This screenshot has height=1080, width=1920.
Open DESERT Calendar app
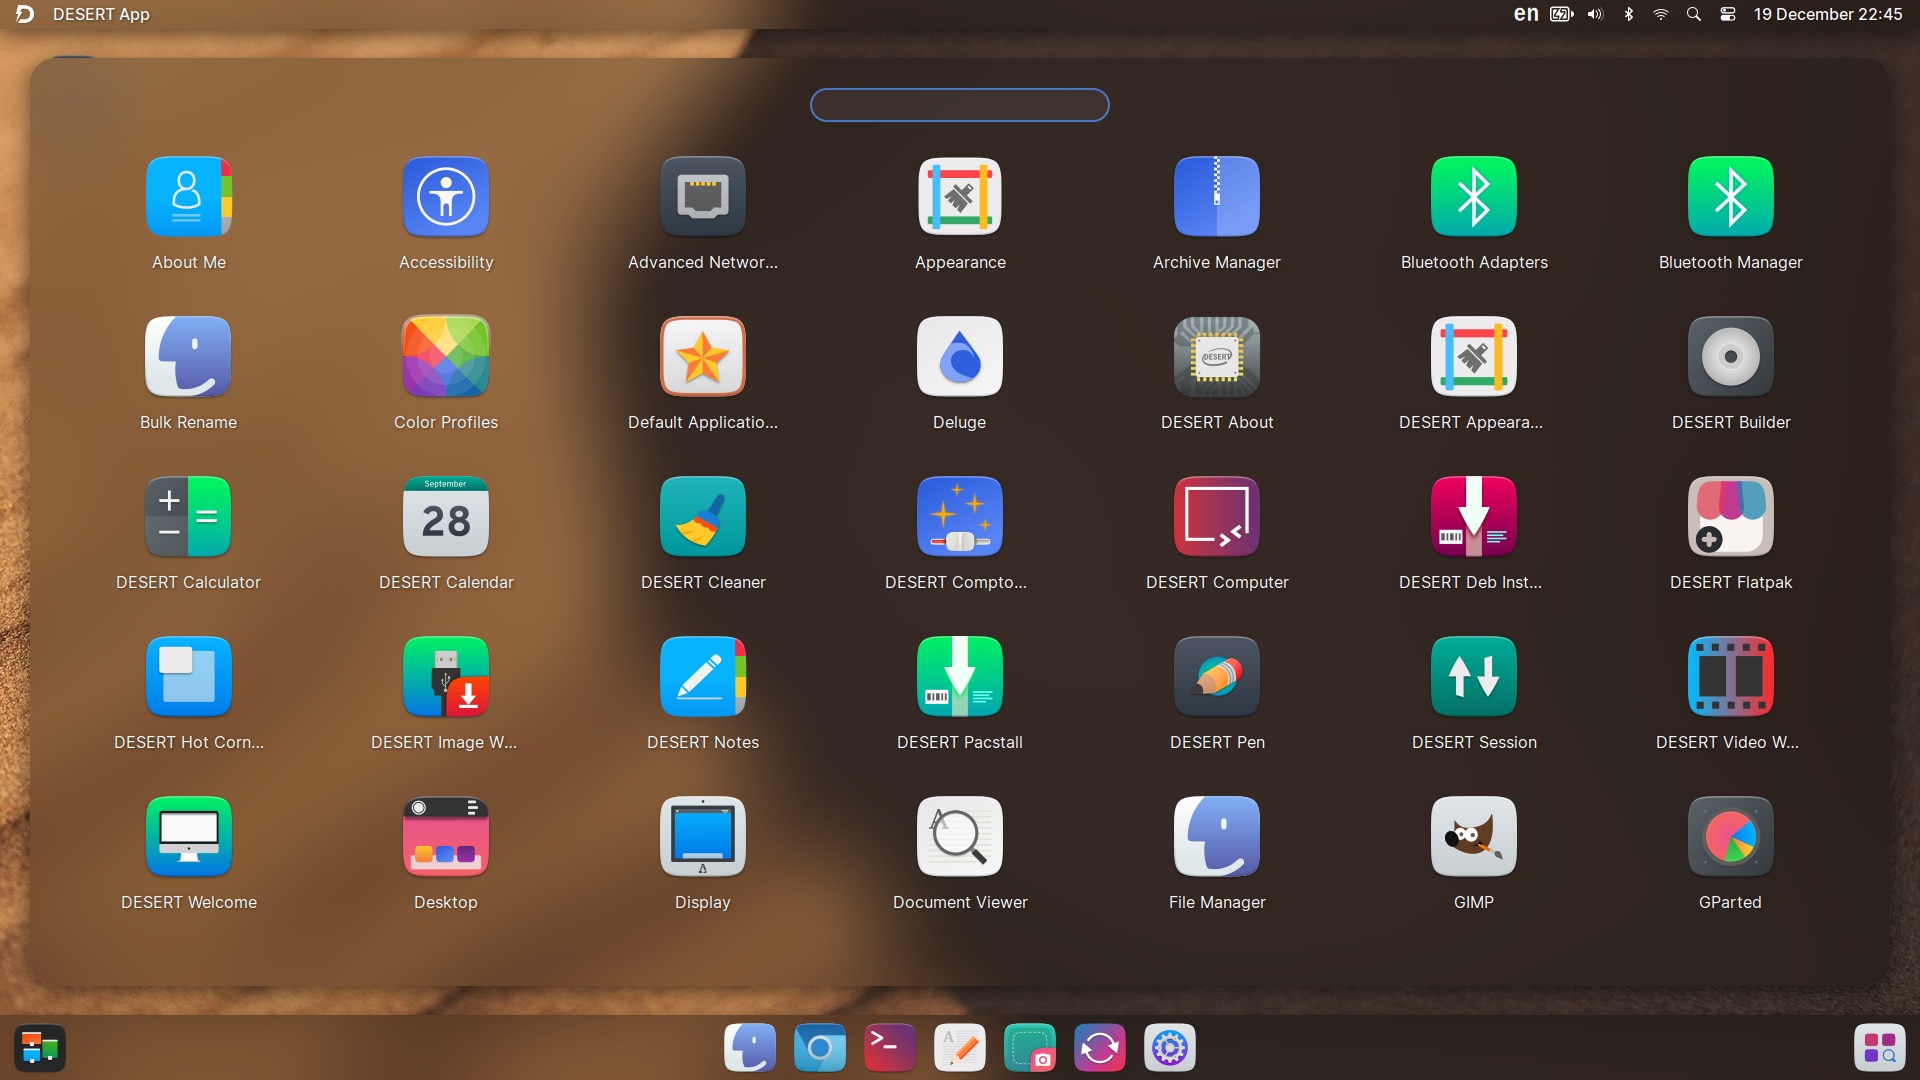[445, 518]
